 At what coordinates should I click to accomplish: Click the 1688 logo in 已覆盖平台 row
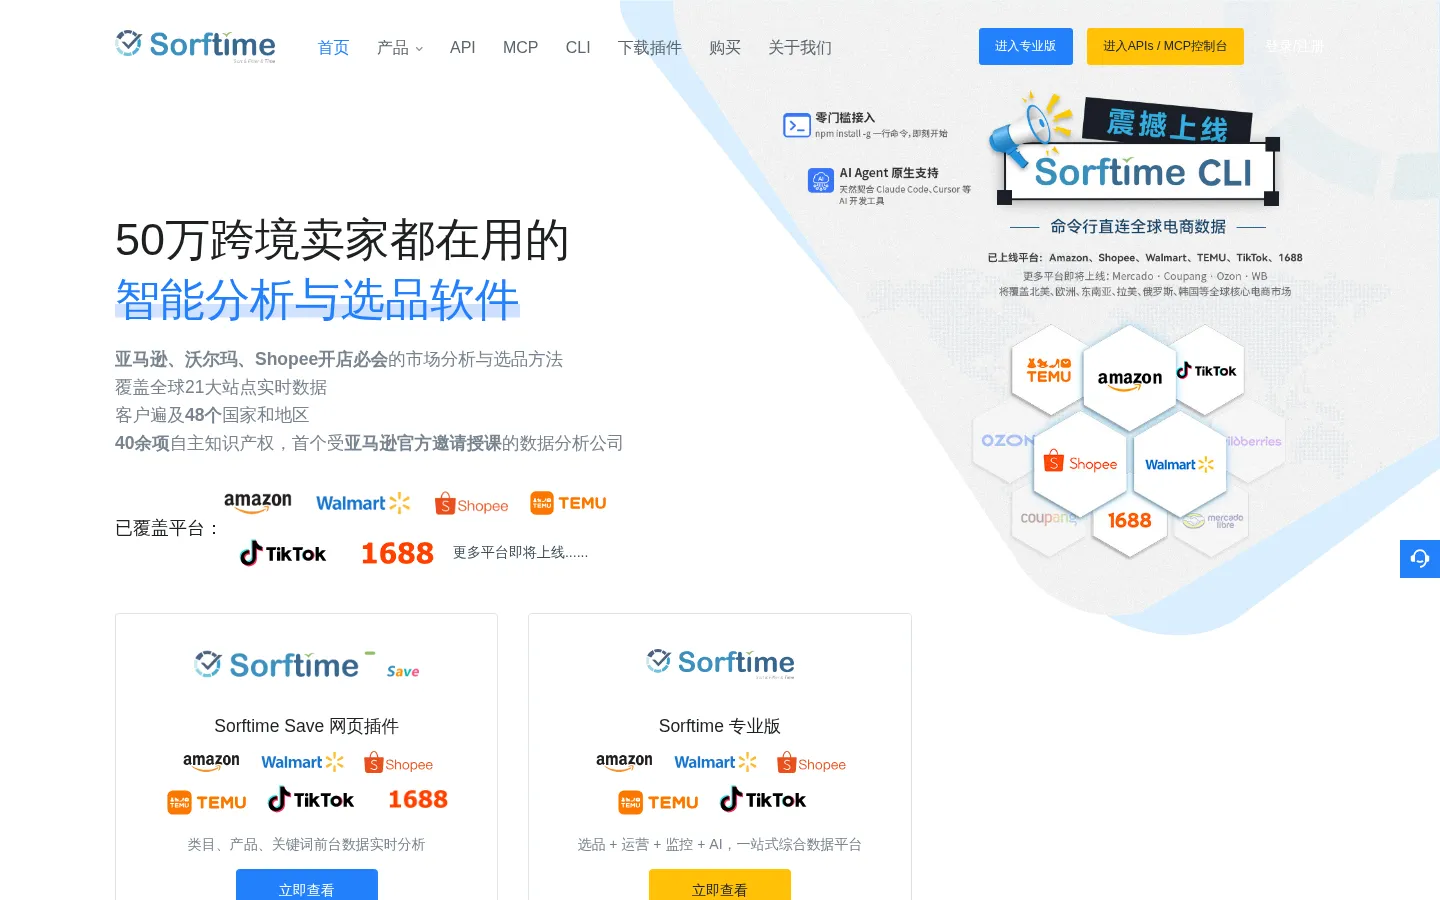[x=397, y=553]
